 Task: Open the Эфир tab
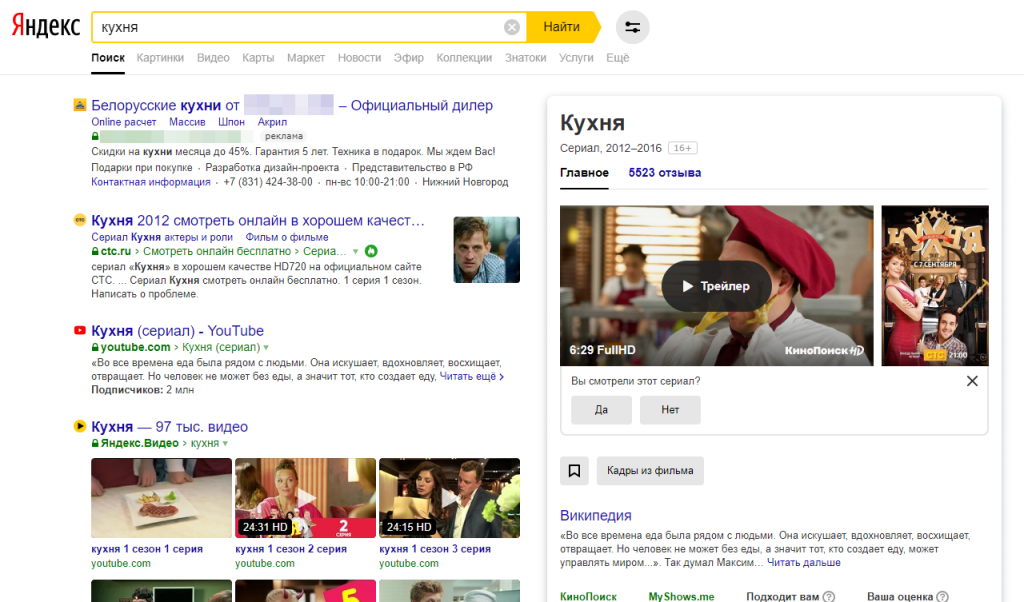pos(408,57)
